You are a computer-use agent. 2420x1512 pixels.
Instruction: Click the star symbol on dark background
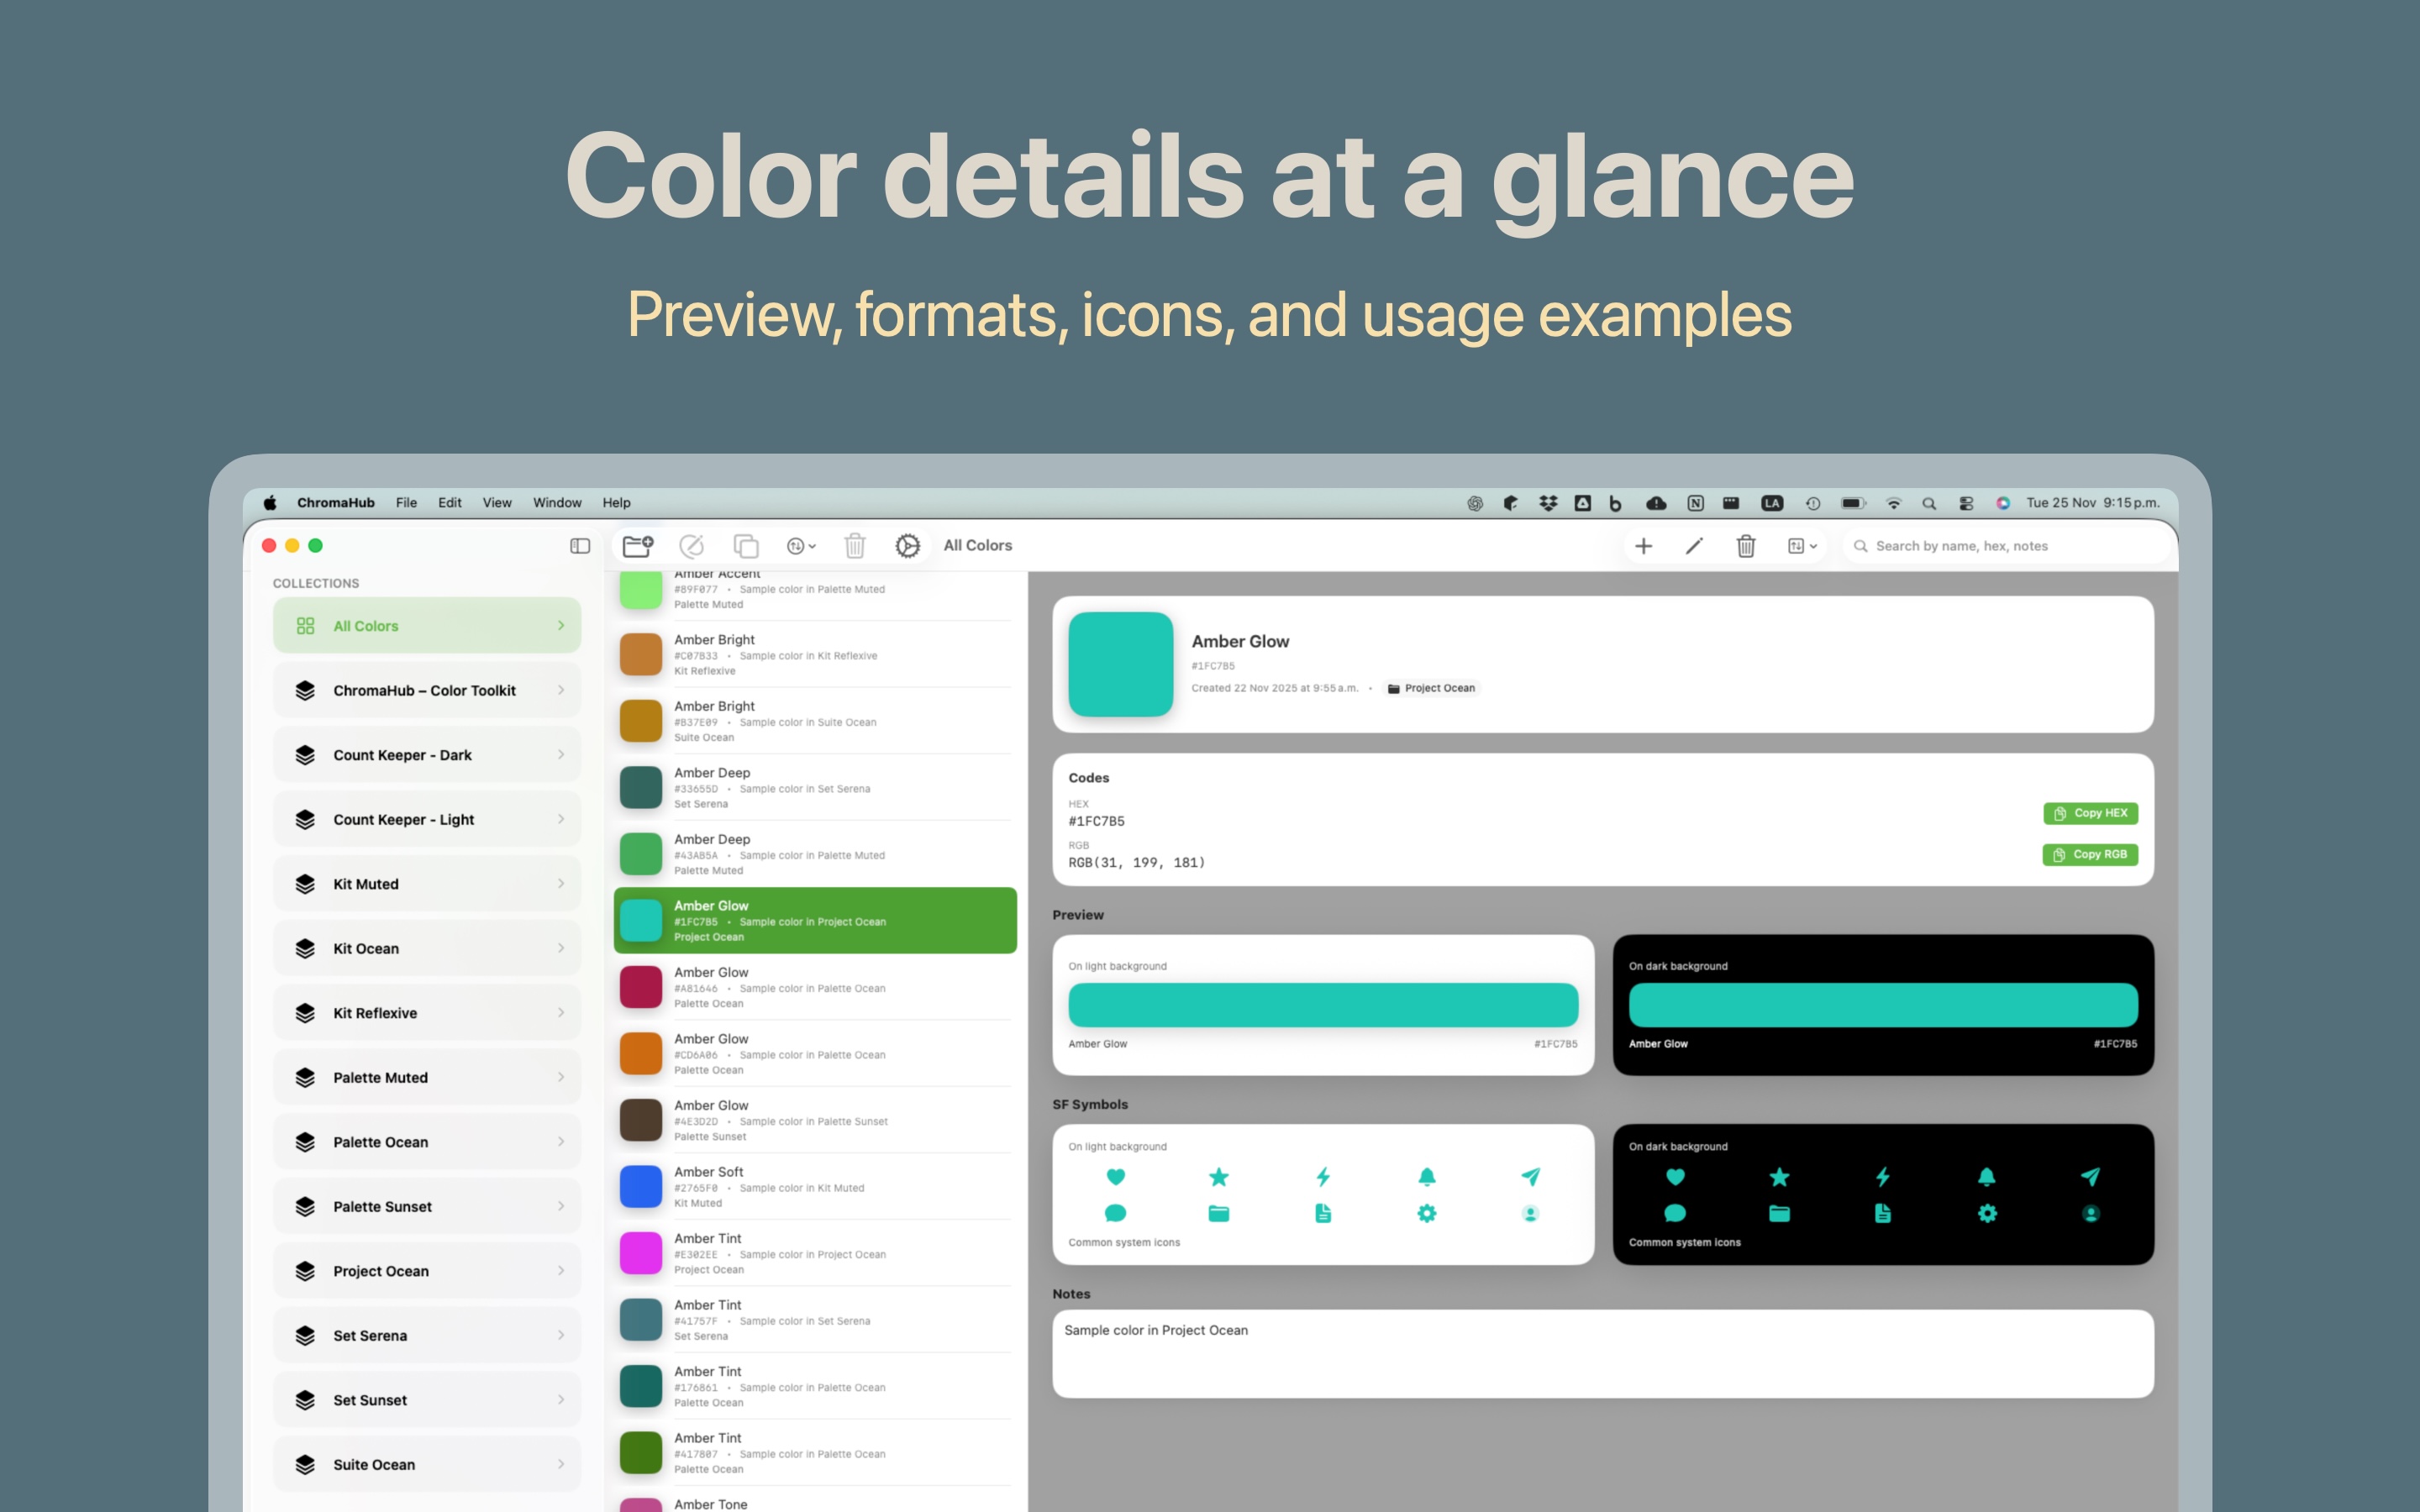tap(1779, 1177)
